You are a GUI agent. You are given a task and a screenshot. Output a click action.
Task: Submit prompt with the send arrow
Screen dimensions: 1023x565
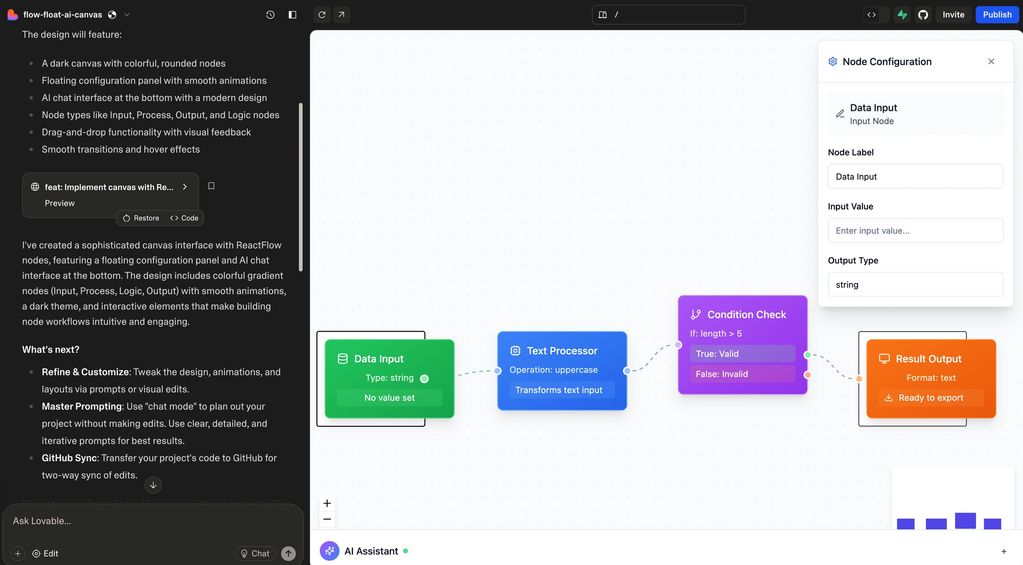(288, 553)
